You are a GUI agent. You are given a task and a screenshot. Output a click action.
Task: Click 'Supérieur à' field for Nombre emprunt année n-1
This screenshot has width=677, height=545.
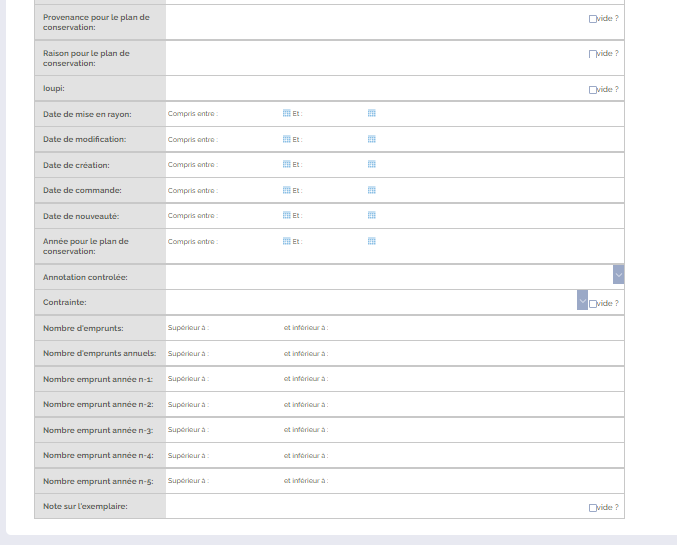pyautogui.click(x=246, y=379)
